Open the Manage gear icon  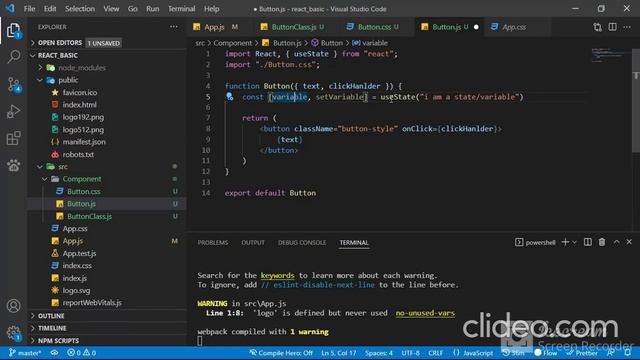click(13, 333)
